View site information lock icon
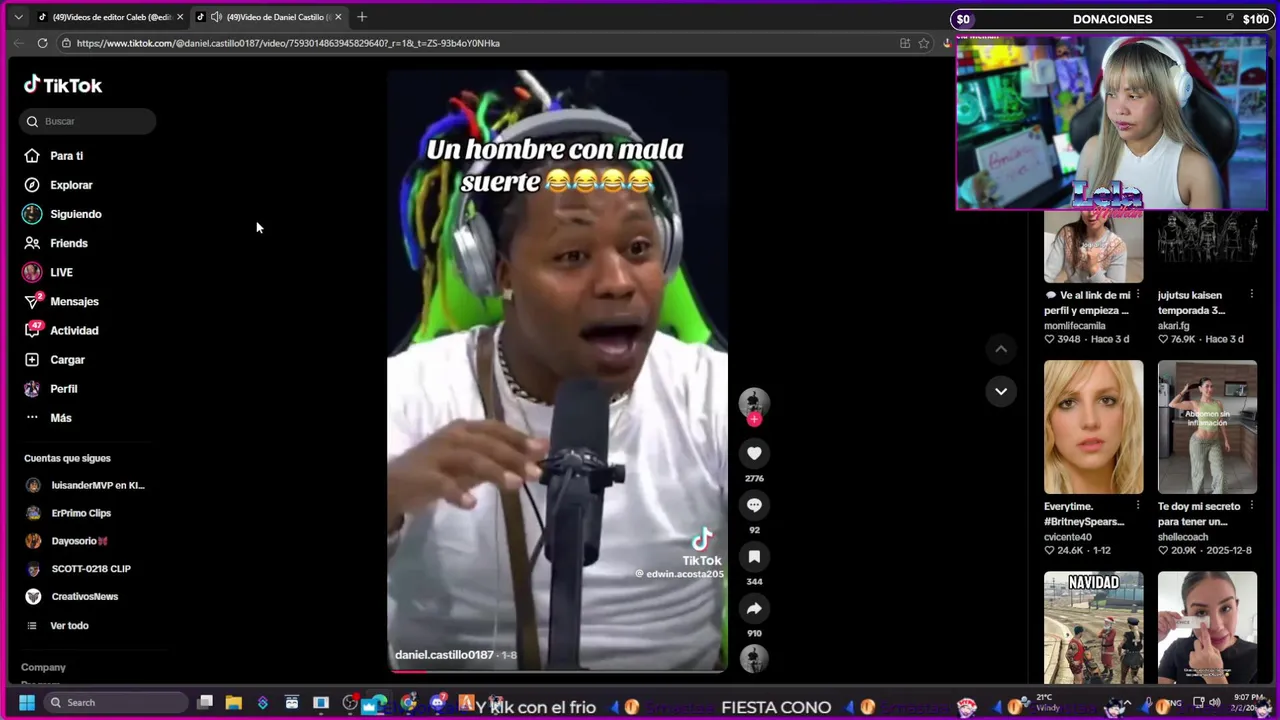 [x=66, y=43]
